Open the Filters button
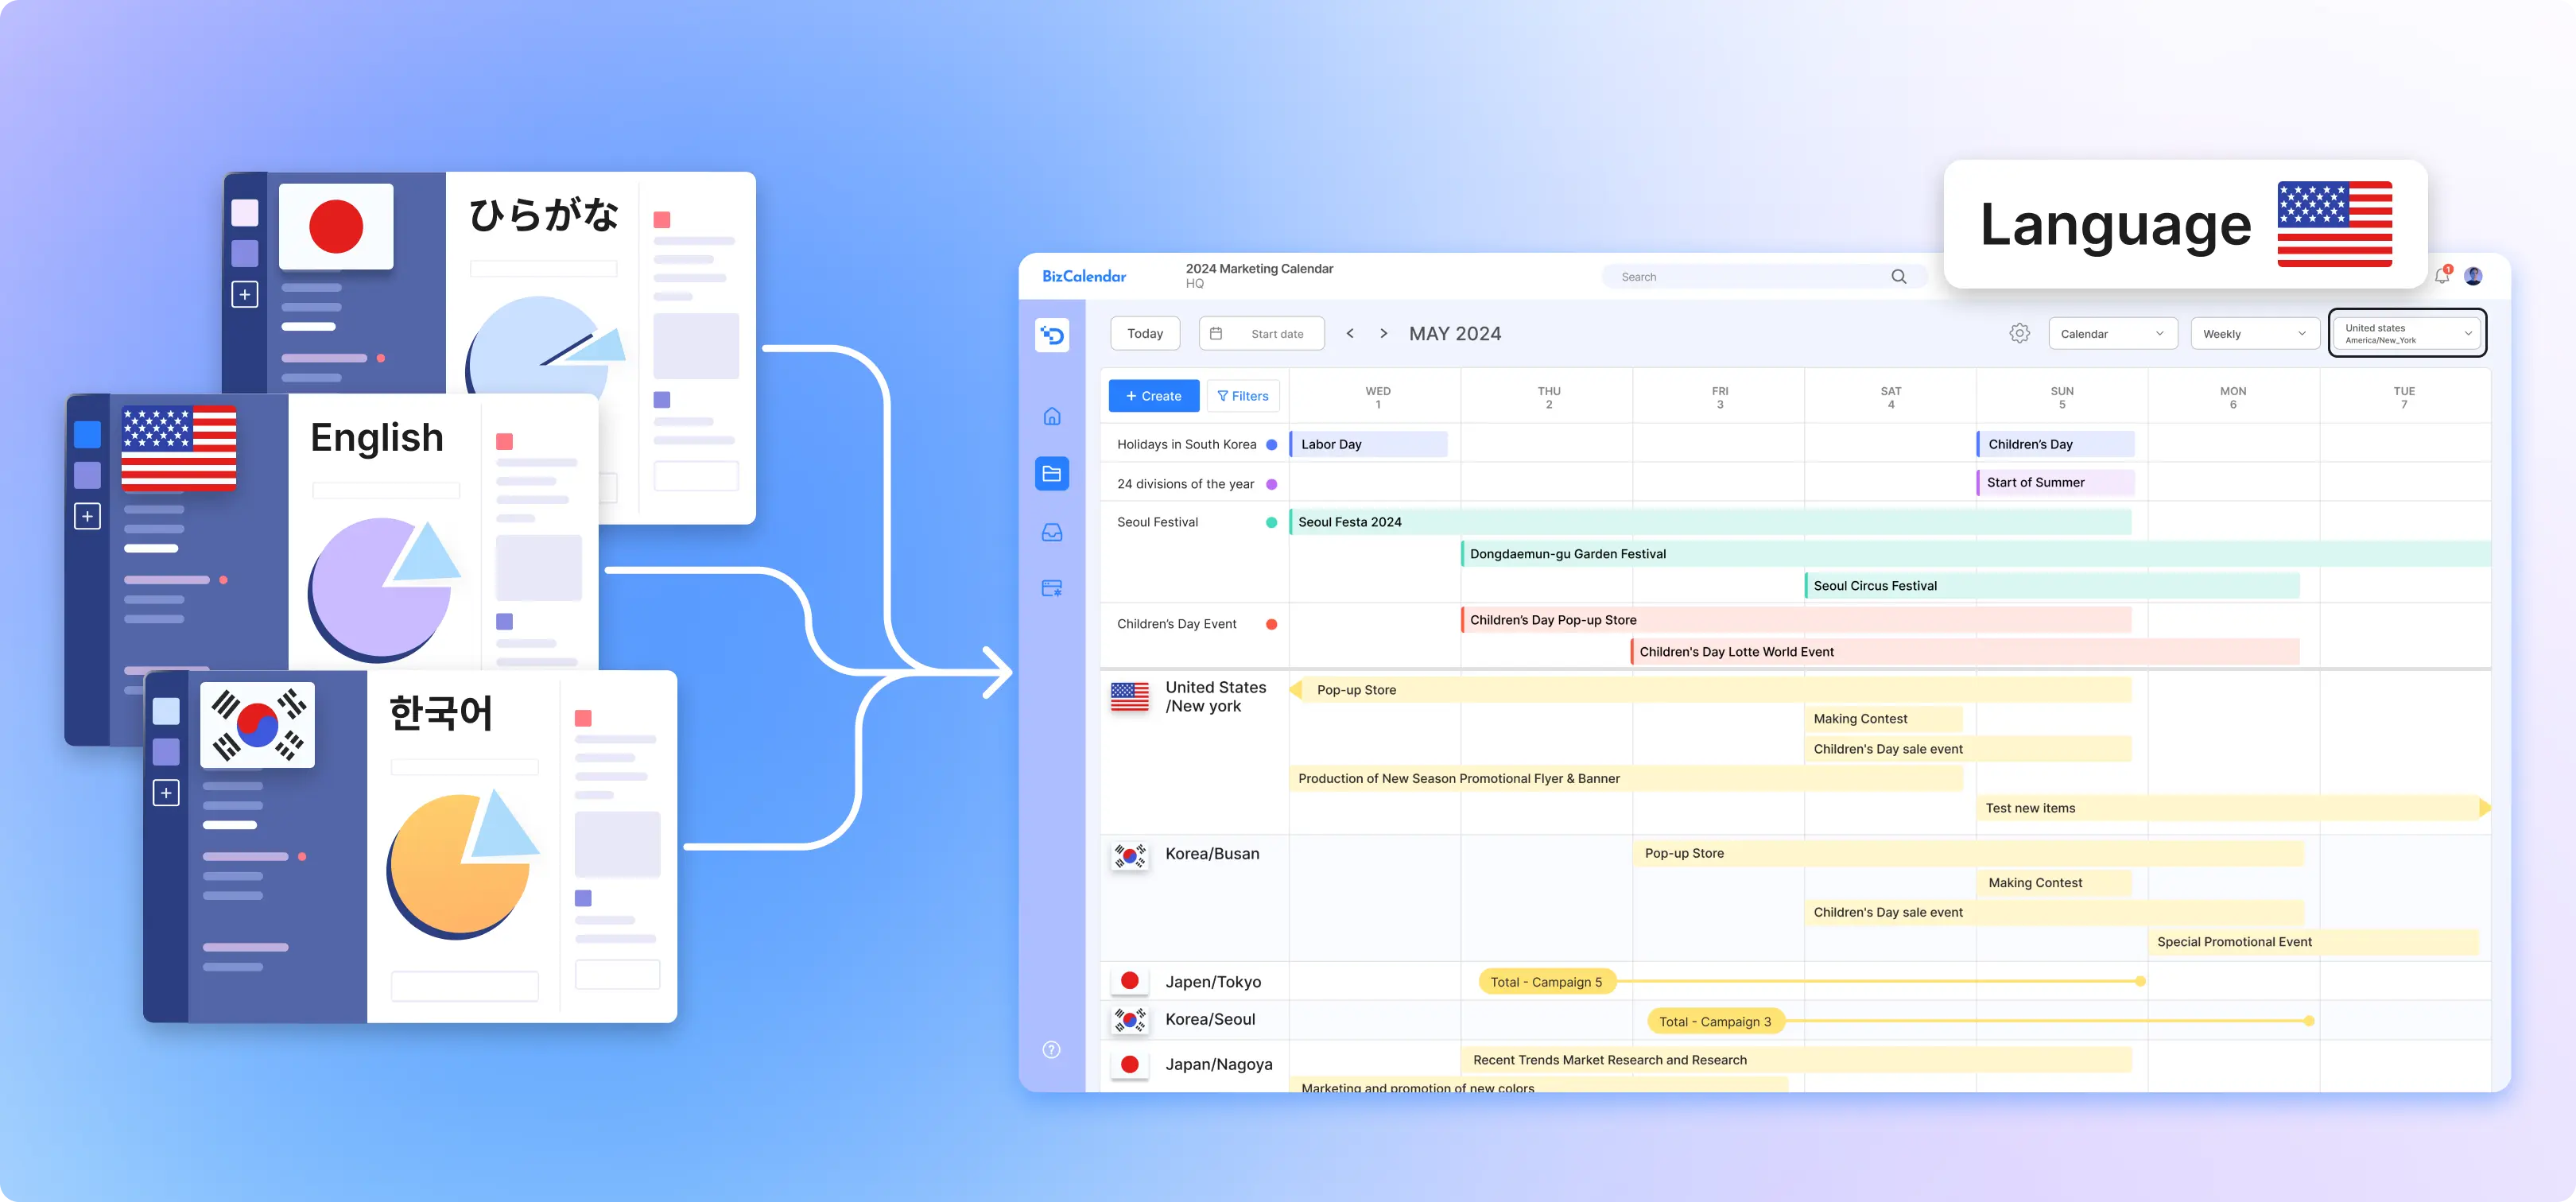 click(x=1243, y=396)
